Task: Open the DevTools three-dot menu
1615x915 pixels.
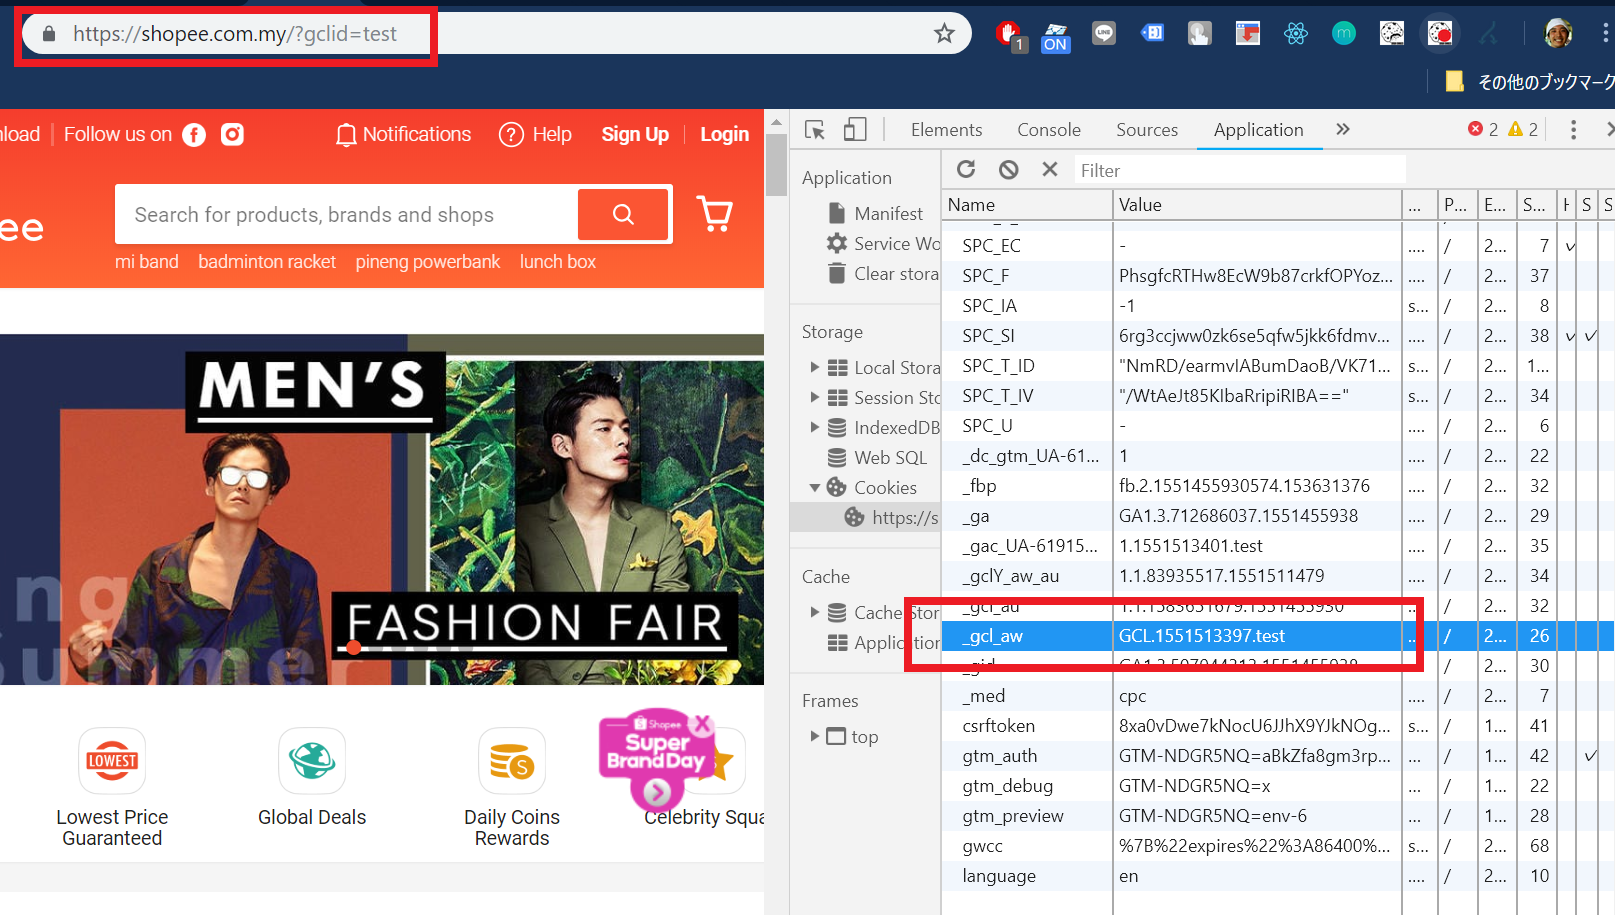Action: click(x=1573, y=130)
